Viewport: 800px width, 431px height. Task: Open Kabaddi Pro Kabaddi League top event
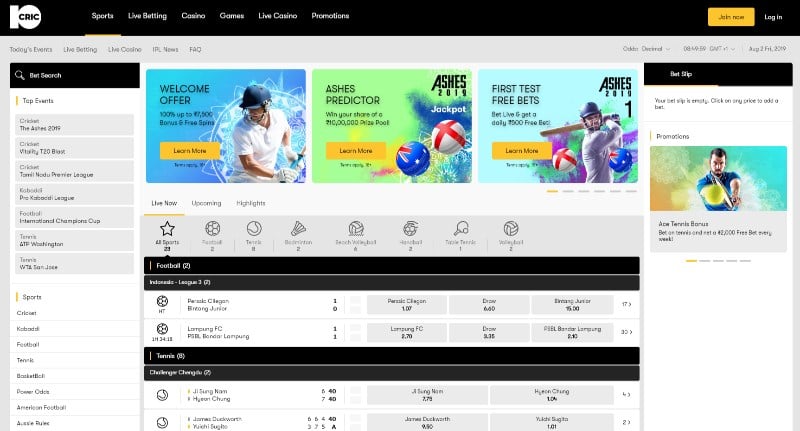[74, 194]
